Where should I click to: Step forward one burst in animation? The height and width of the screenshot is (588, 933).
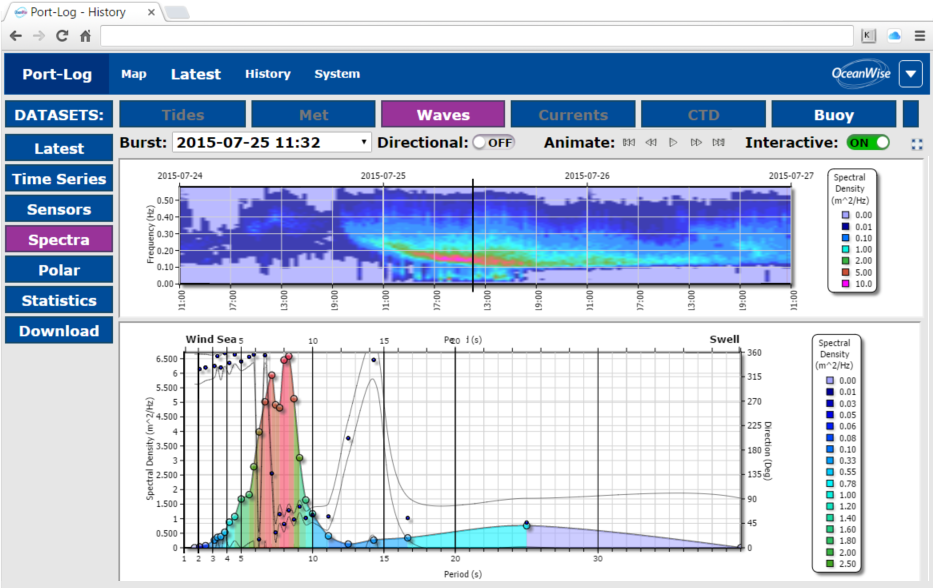(696, 143)
